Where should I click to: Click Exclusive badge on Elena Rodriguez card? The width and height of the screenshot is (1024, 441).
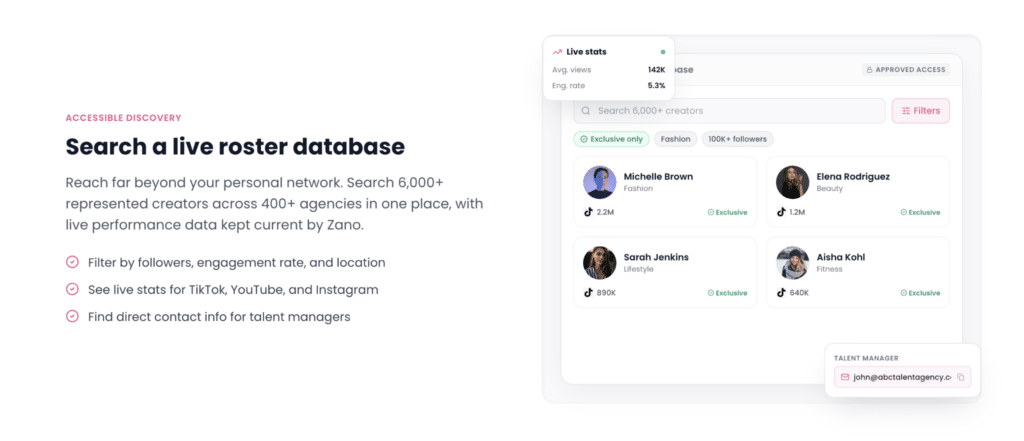[920, 212]
